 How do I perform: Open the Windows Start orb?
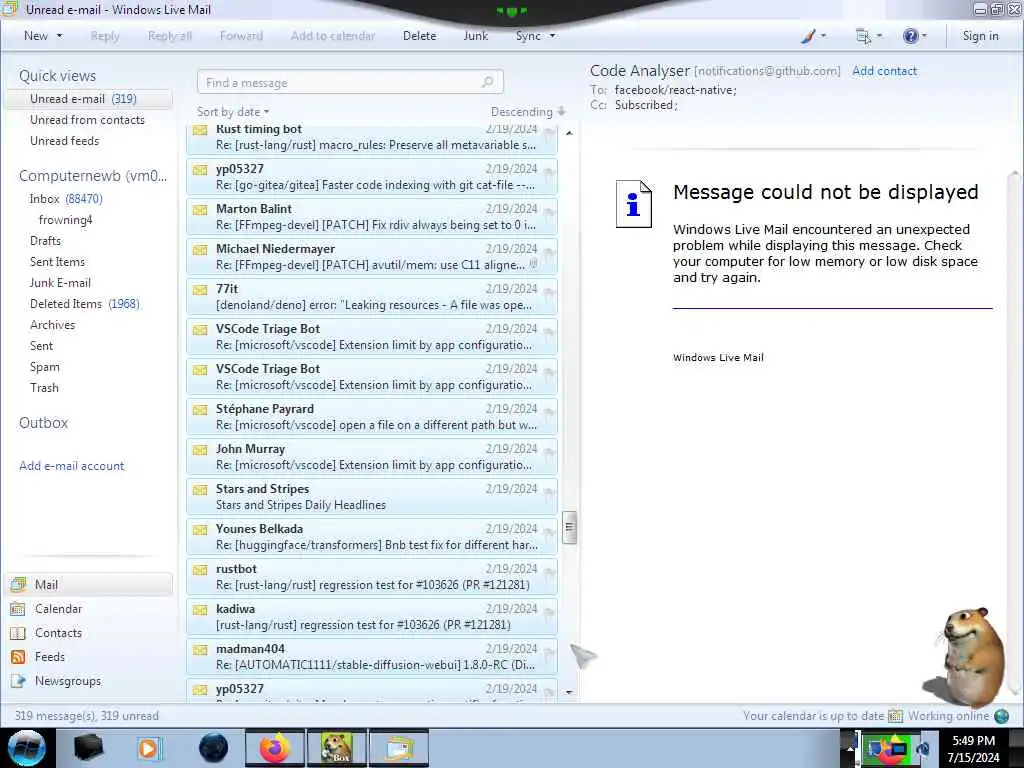[x=27, y=748]
